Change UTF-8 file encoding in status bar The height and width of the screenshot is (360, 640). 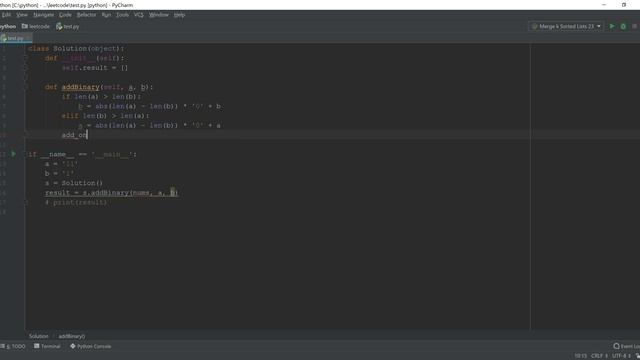pyautogui.click(x=621, y=356)
